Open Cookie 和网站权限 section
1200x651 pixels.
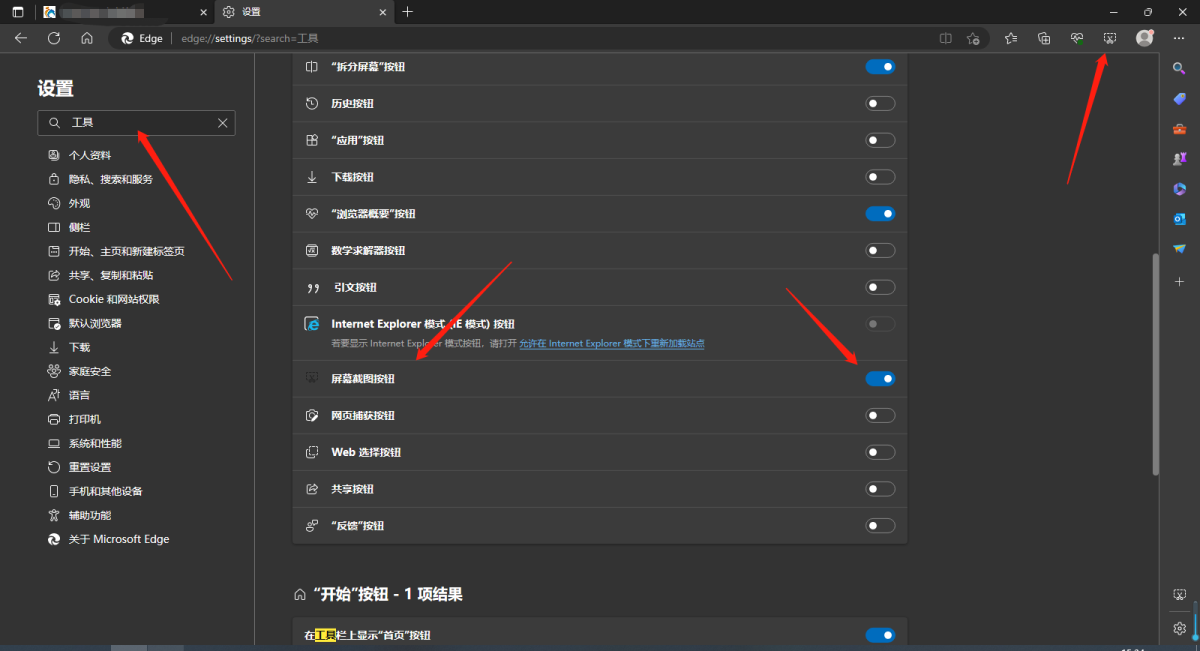click(104, 299)
